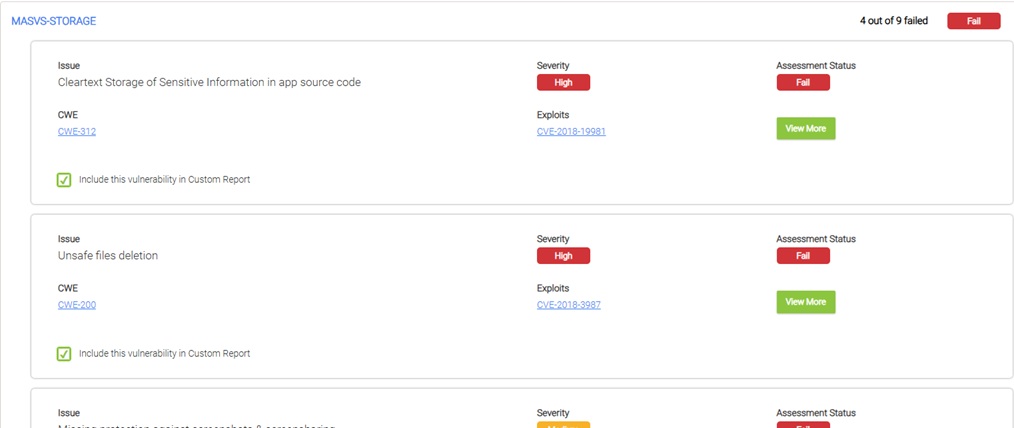Collapse the MASVS-STORAGE section header
Screen dimensions: 1014x428
coord(54,20)
